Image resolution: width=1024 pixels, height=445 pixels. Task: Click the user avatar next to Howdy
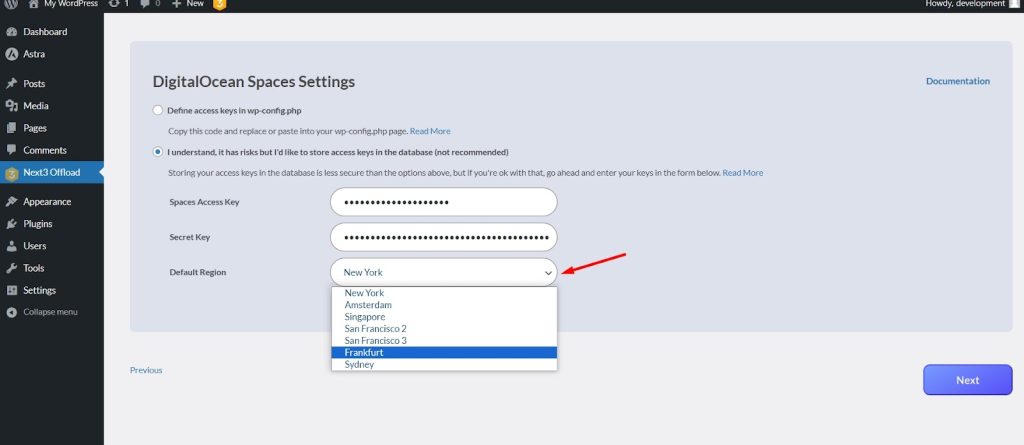tap(1014, 3)
